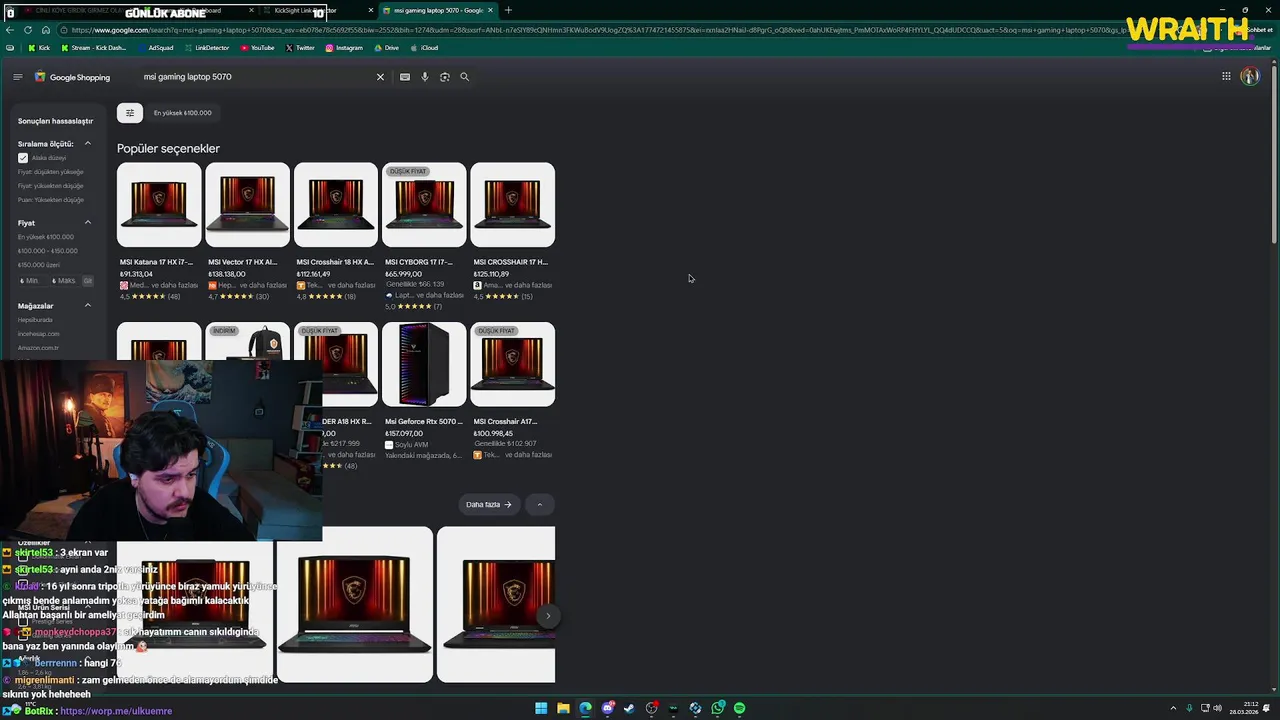Open MSI Crosshair A17 product

513,391
